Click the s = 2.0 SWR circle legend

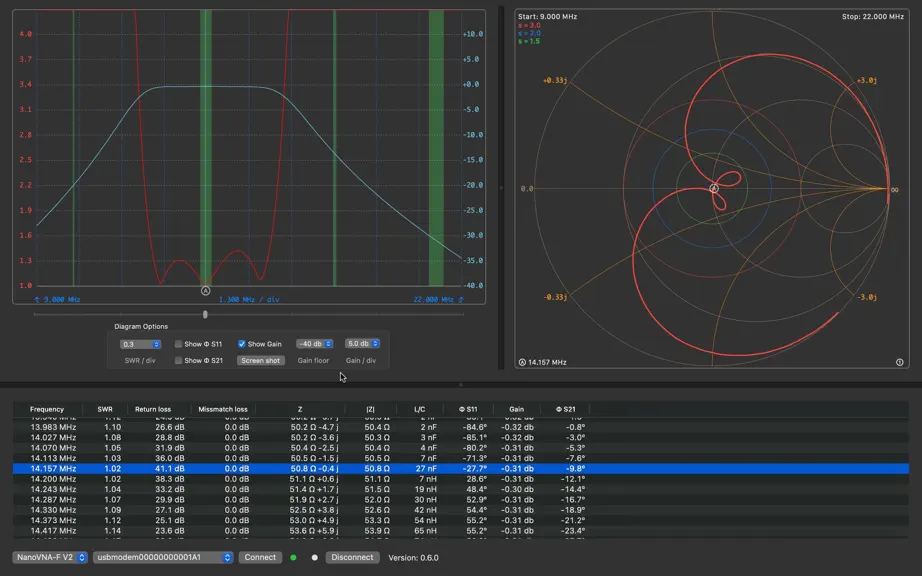click(x=529, y=33)
